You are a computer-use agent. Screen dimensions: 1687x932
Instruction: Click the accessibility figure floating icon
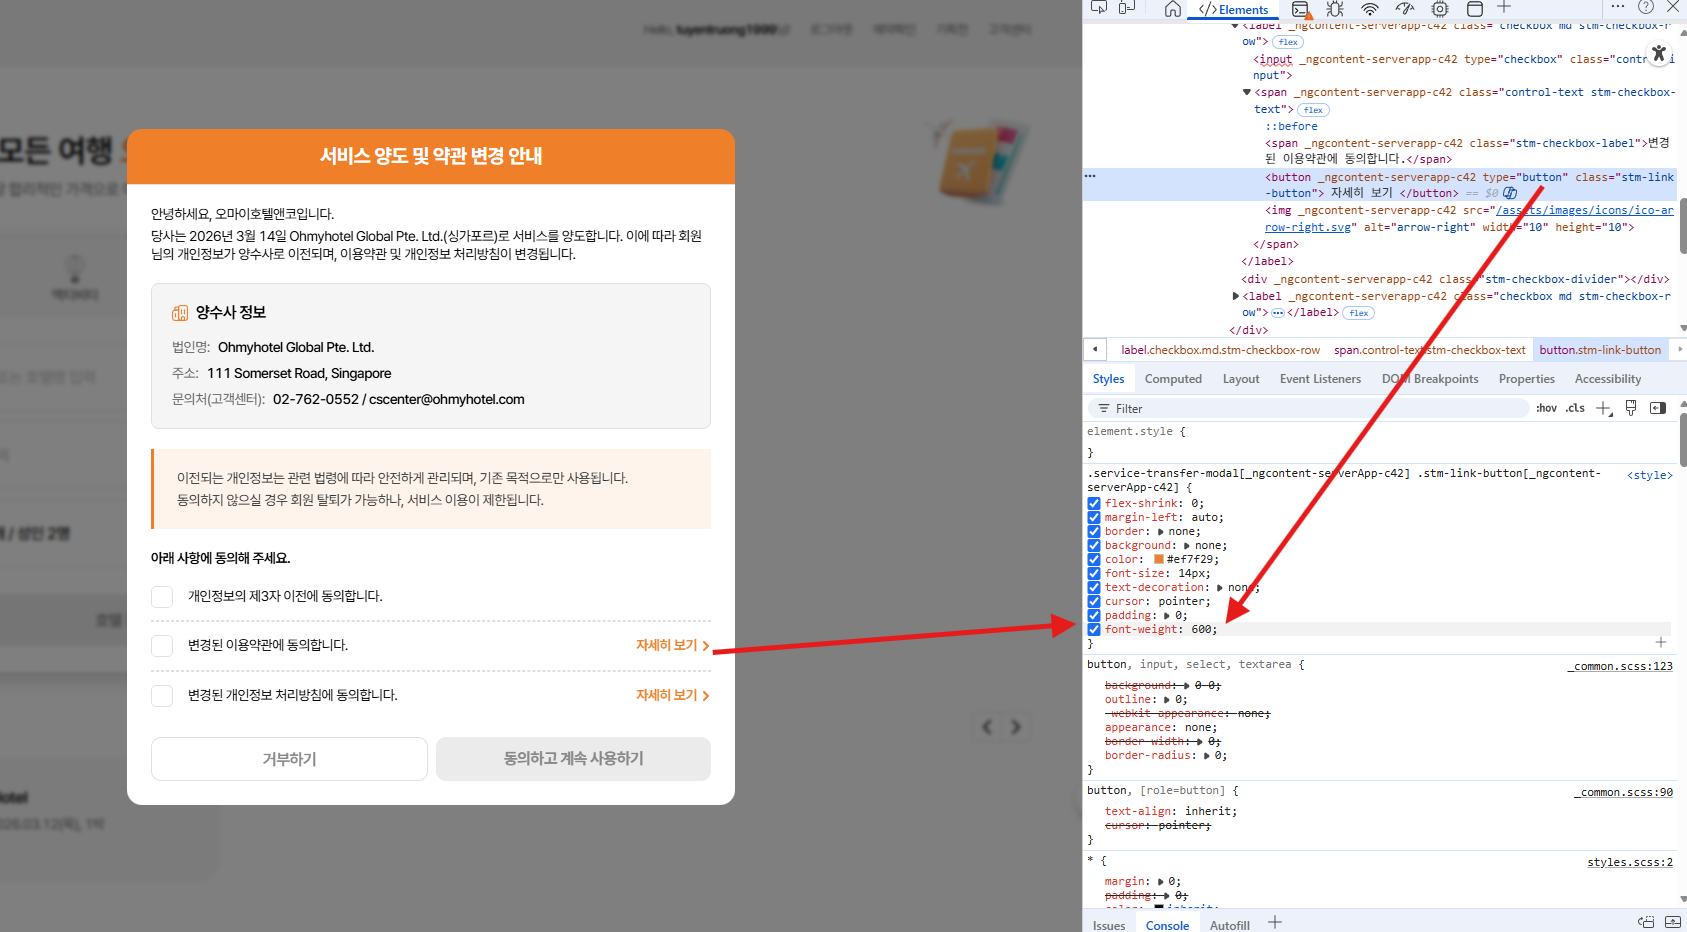(1659, 54)
